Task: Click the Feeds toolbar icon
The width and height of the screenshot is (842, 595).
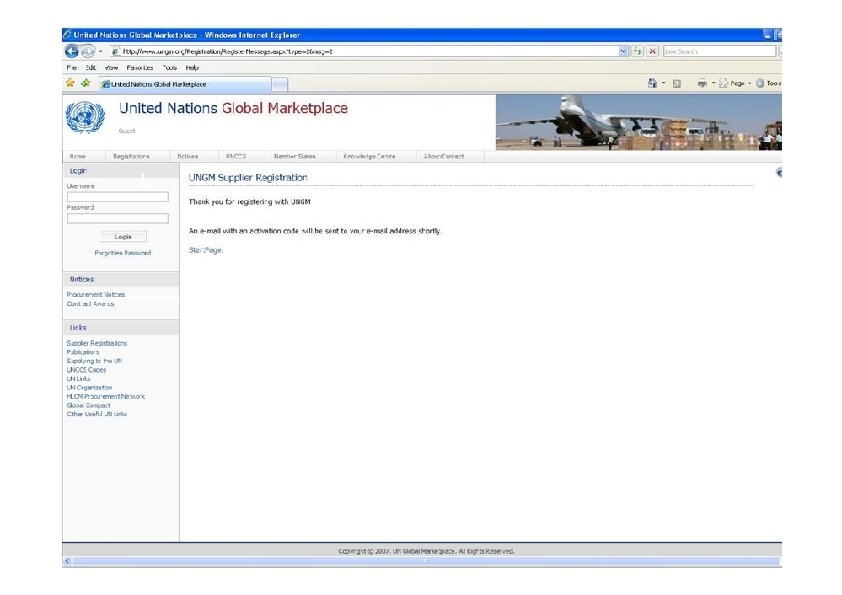Action: point(677,83)
